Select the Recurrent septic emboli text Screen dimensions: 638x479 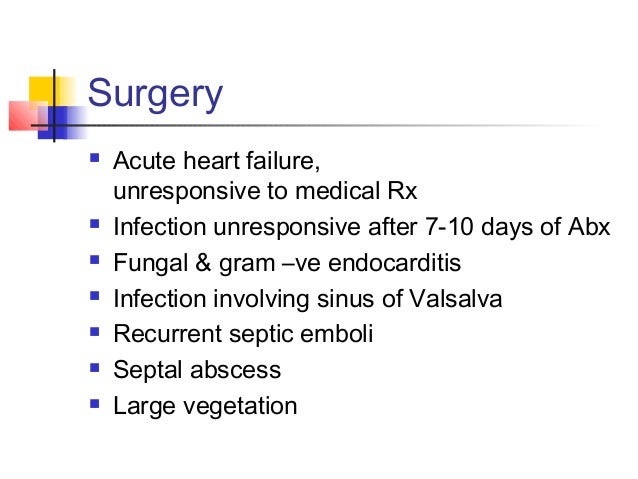pos(243,335)
